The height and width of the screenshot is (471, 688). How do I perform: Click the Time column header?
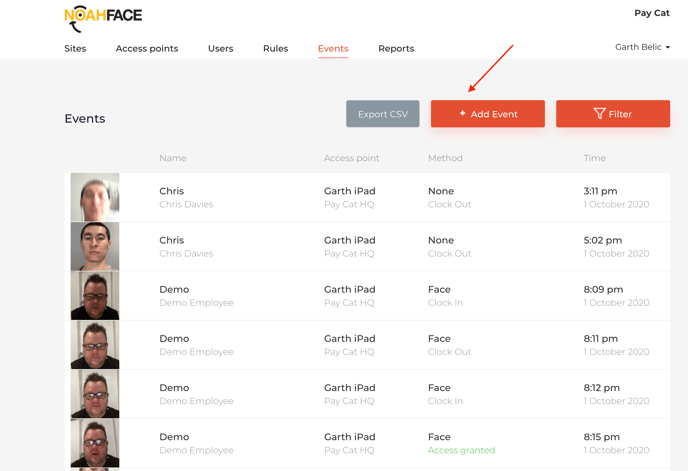[x=594, y=158]
